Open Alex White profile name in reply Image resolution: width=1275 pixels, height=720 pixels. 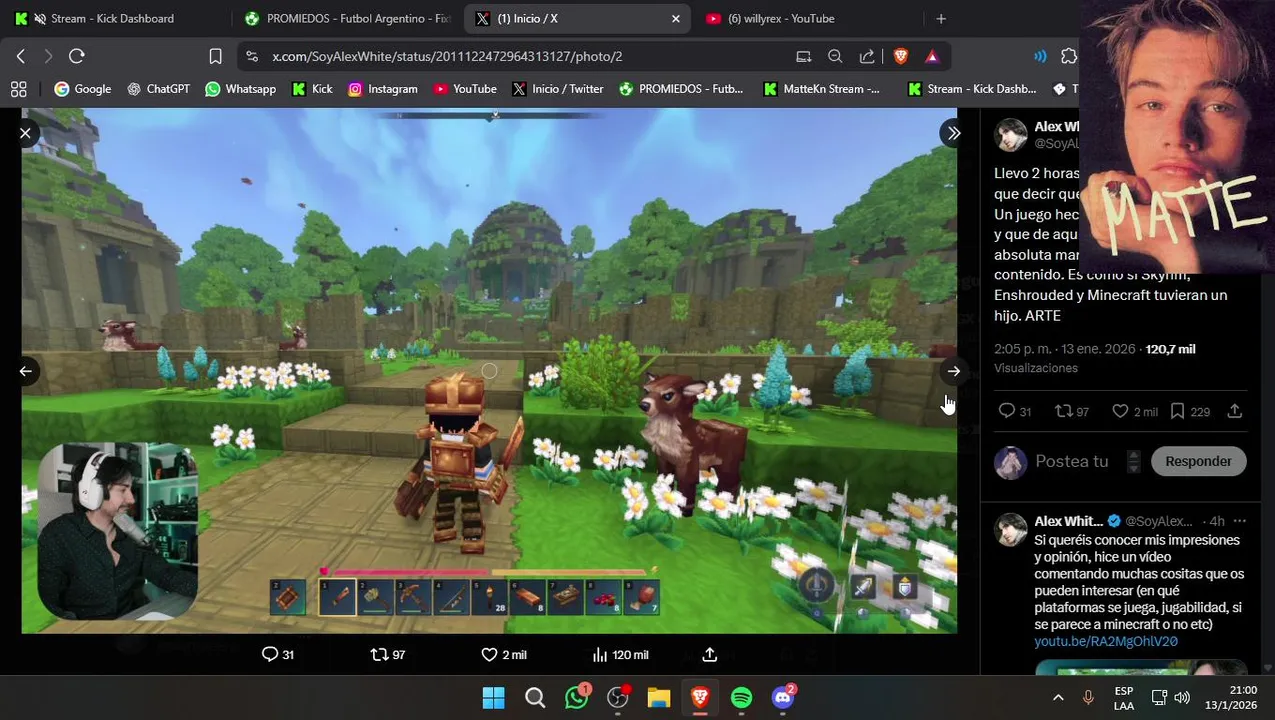pyautogui.click(x=1068, y=521)
